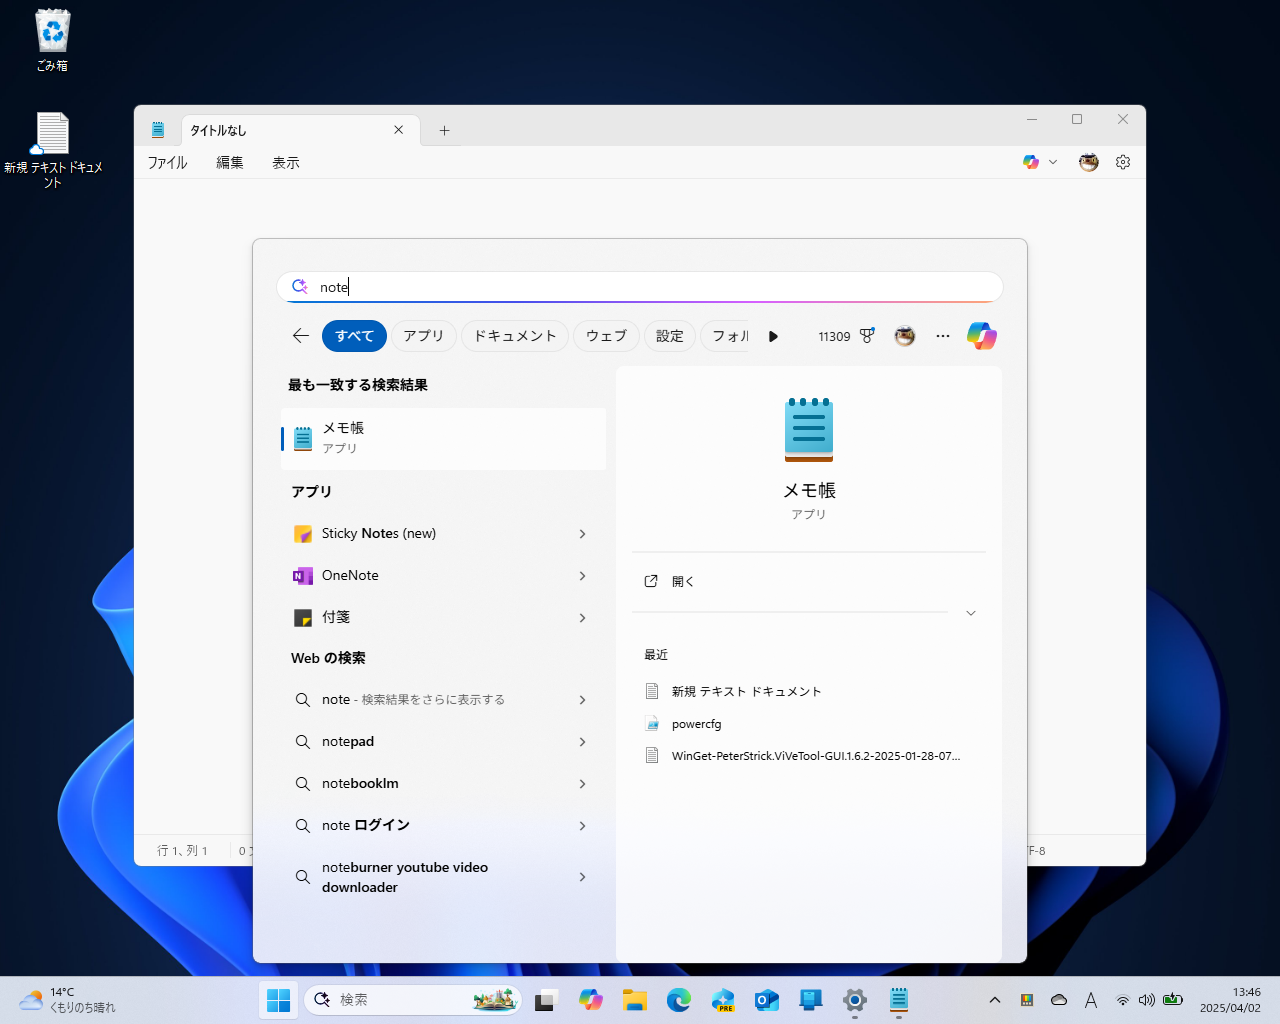
Task: Switch to Notepad via its taskbar icon
Action: pyautogui.click(x=899, y=1000)
